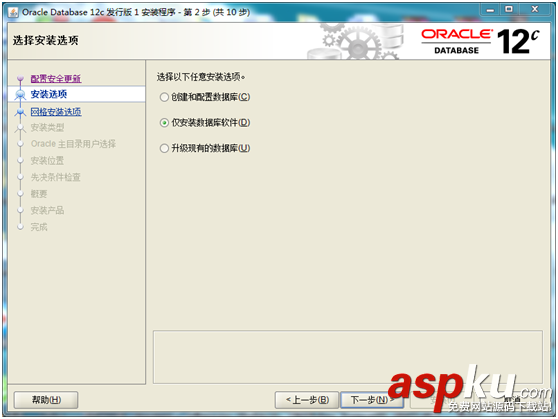Click the 概要 step label
The image size is (558, 419).
point(39,194)
